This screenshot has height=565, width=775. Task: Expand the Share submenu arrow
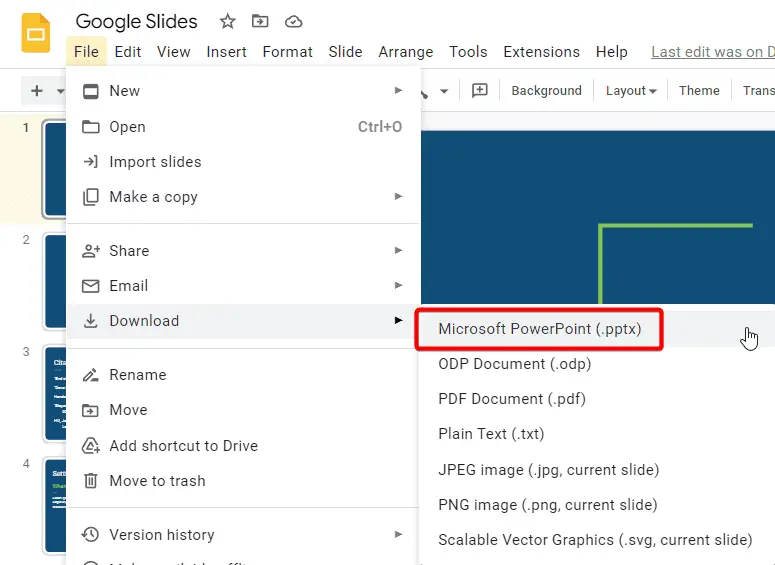click(398, 250)
